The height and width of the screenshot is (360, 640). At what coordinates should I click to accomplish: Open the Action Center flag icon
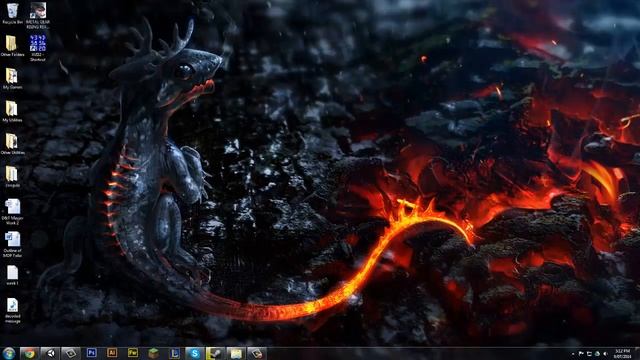pyautogui.click(x=581, y=354)
